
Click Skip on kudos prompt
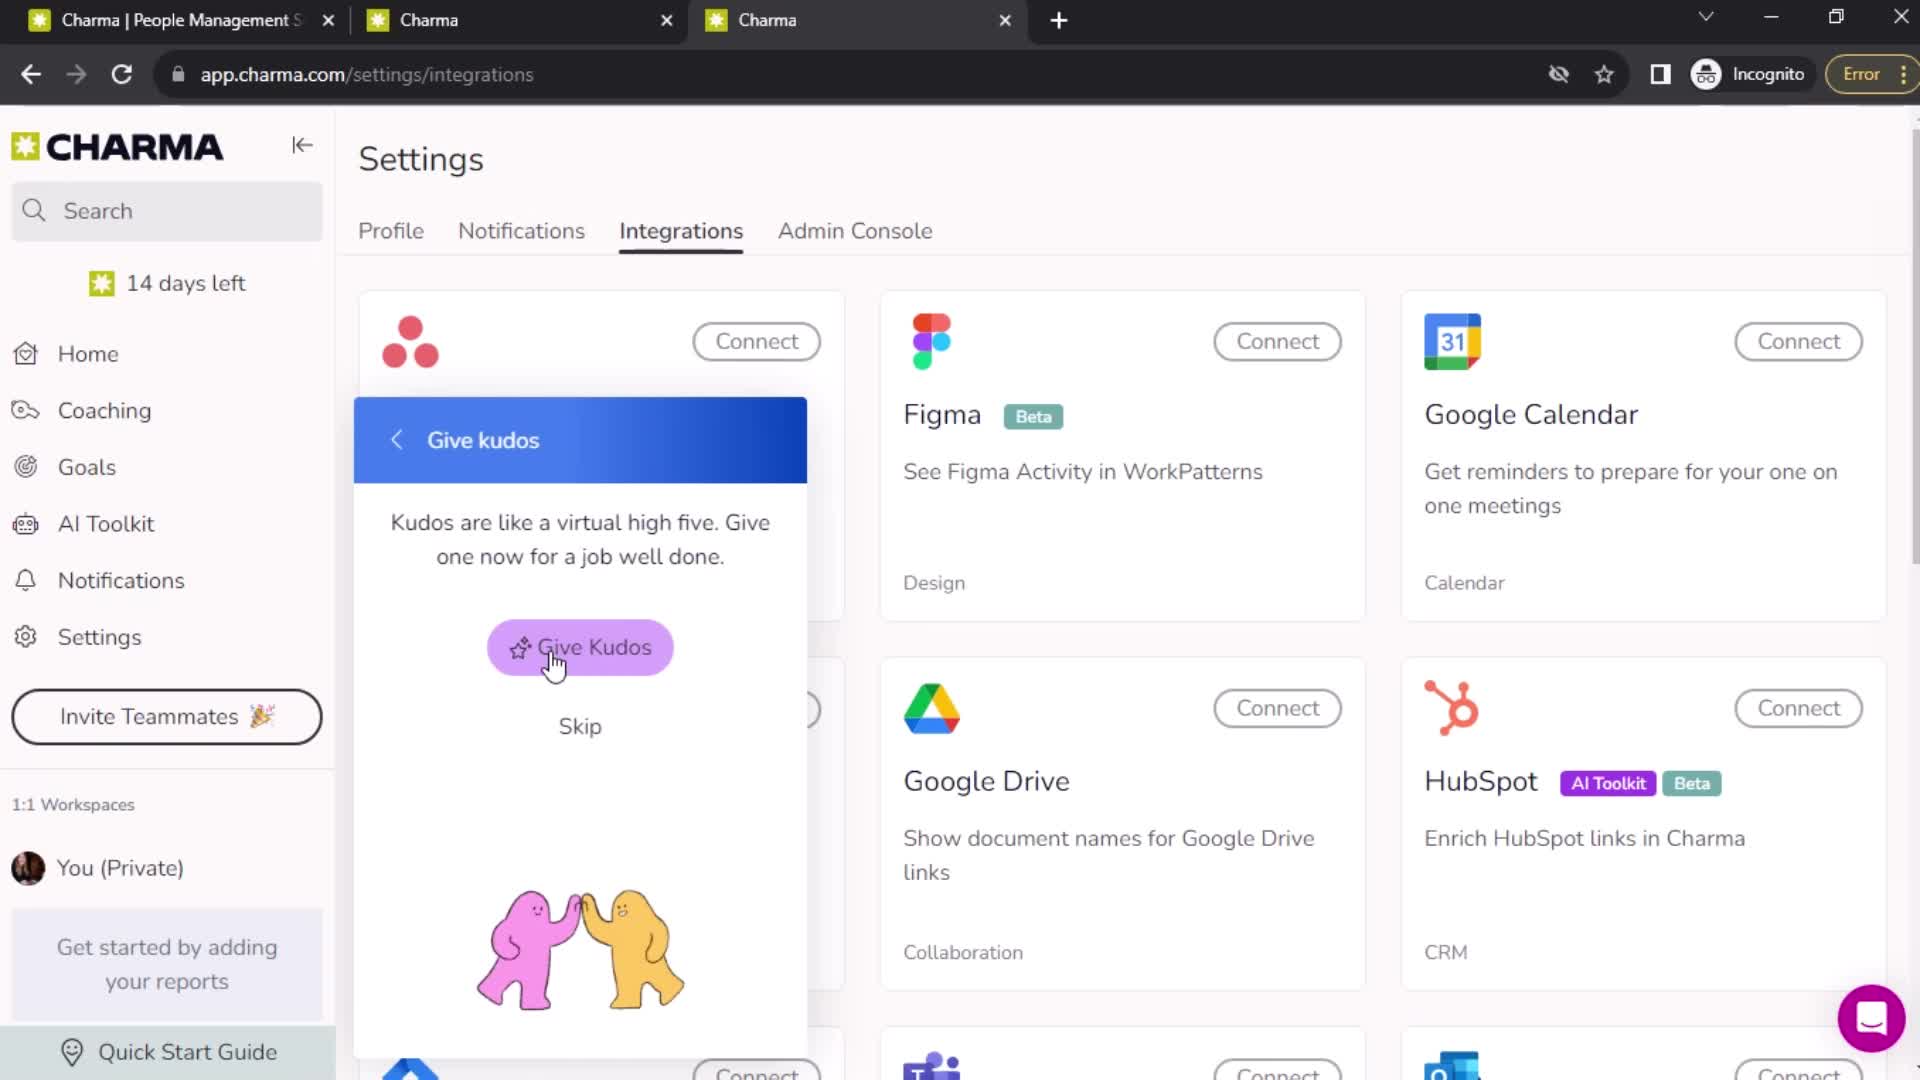click(580, 725)
